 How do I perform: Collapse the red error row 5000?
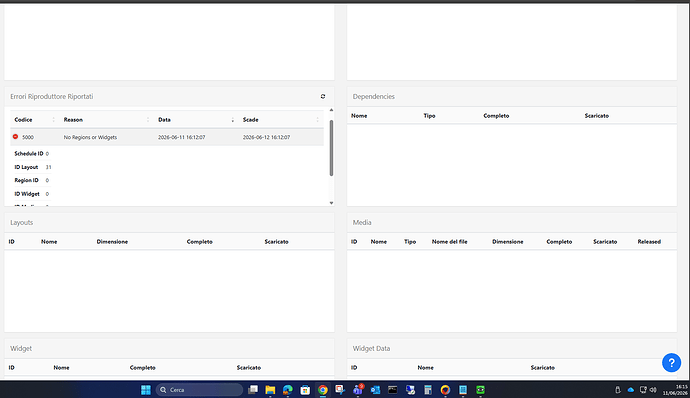click(x=15, y=137)
